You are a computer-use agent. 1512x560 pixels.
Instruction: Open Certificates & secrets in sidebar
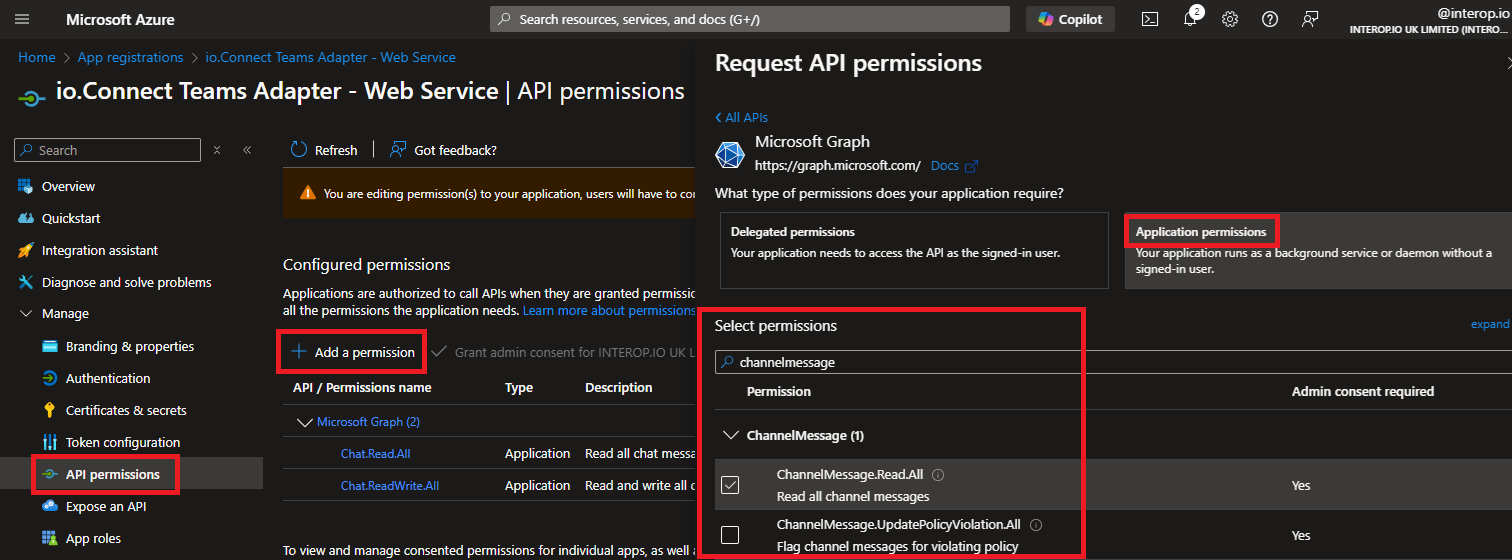126,410
